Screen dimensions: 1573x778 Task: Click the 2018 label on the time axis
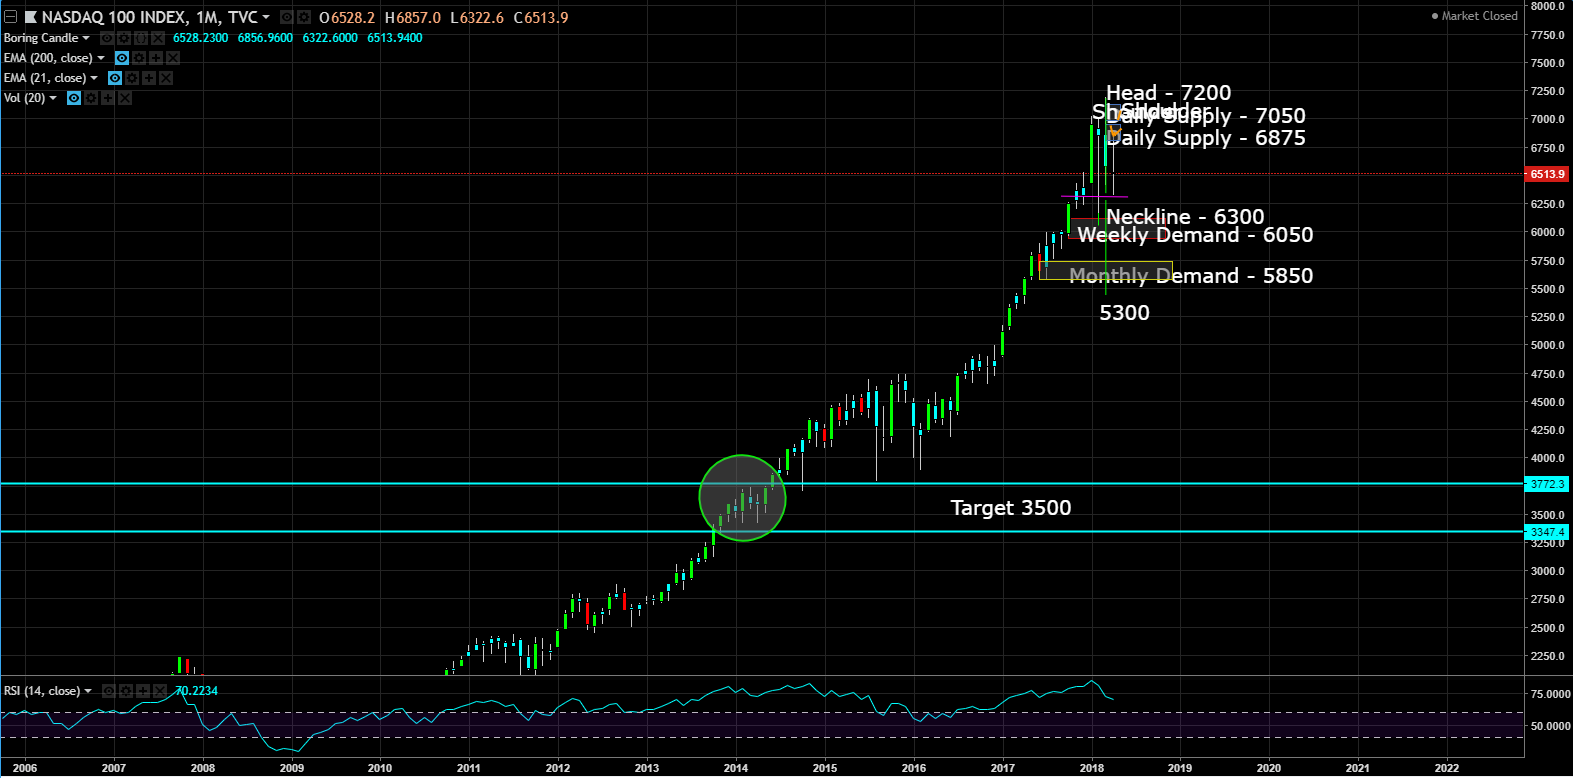[x=1091, y=768]
